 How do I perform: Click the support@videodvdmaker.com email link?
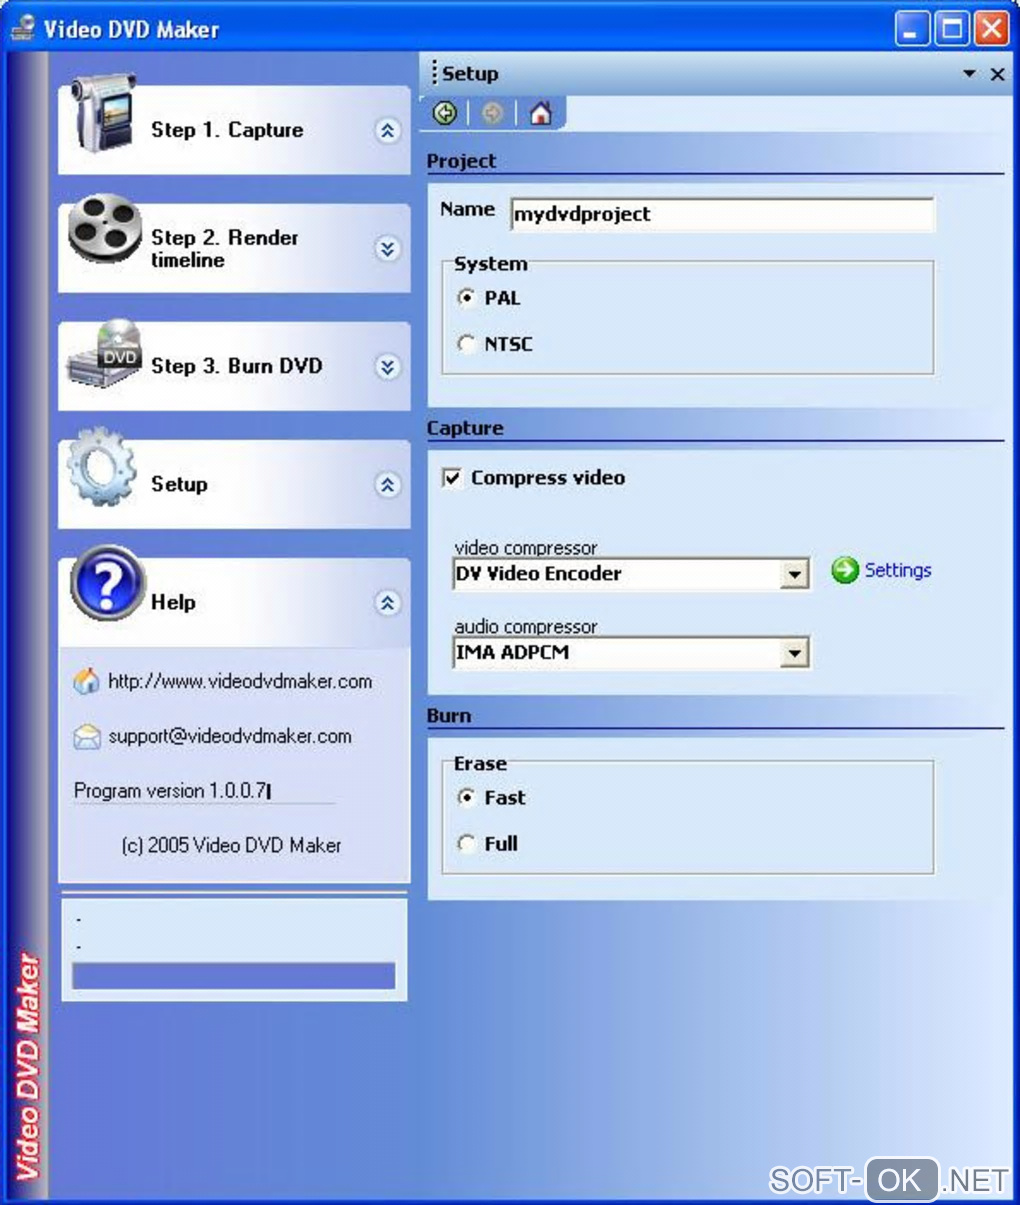pyautogui.click(x=230, y=736)
